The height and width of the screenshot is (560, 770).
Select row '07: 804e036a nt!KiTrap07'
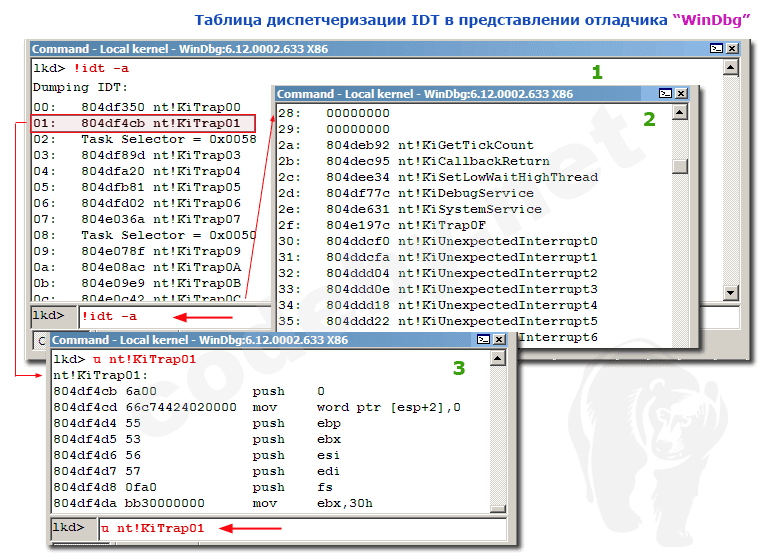pyautogui.click(x=137, y=219)
